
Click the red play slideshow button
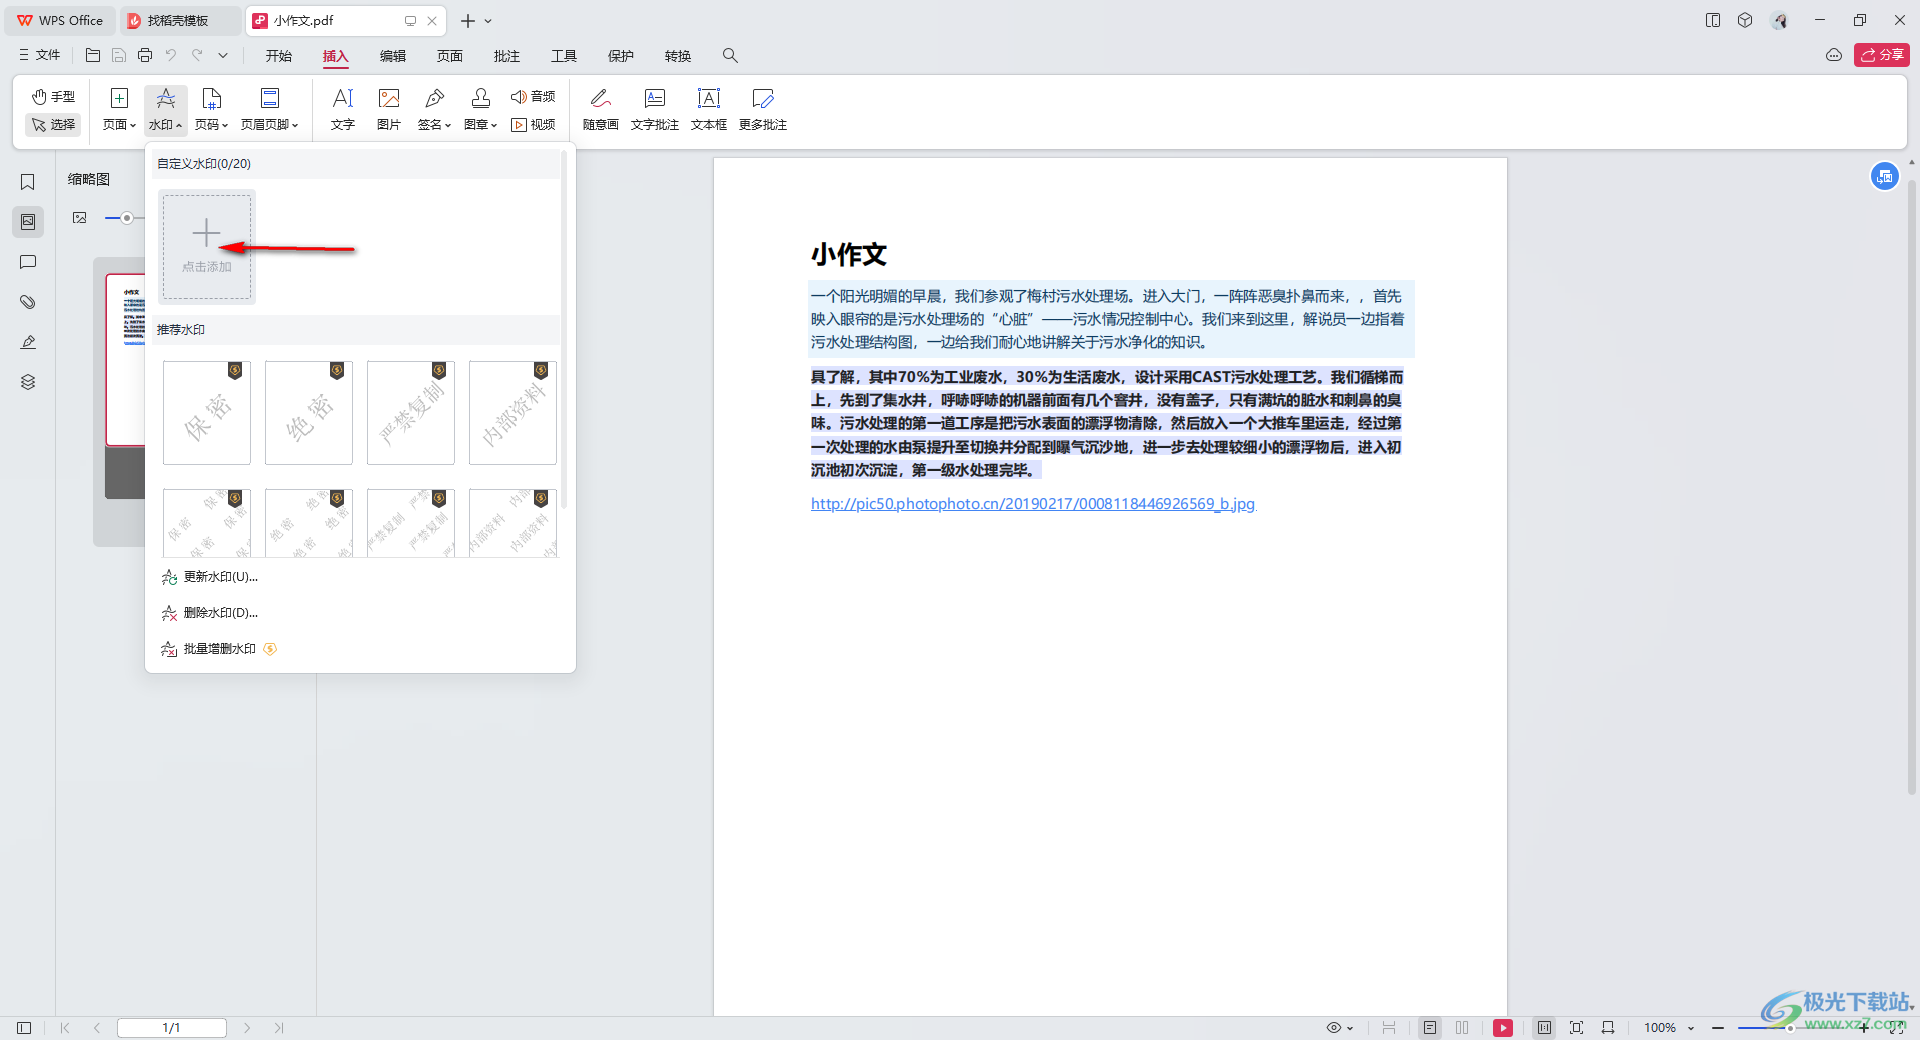coord(1503,1028)
